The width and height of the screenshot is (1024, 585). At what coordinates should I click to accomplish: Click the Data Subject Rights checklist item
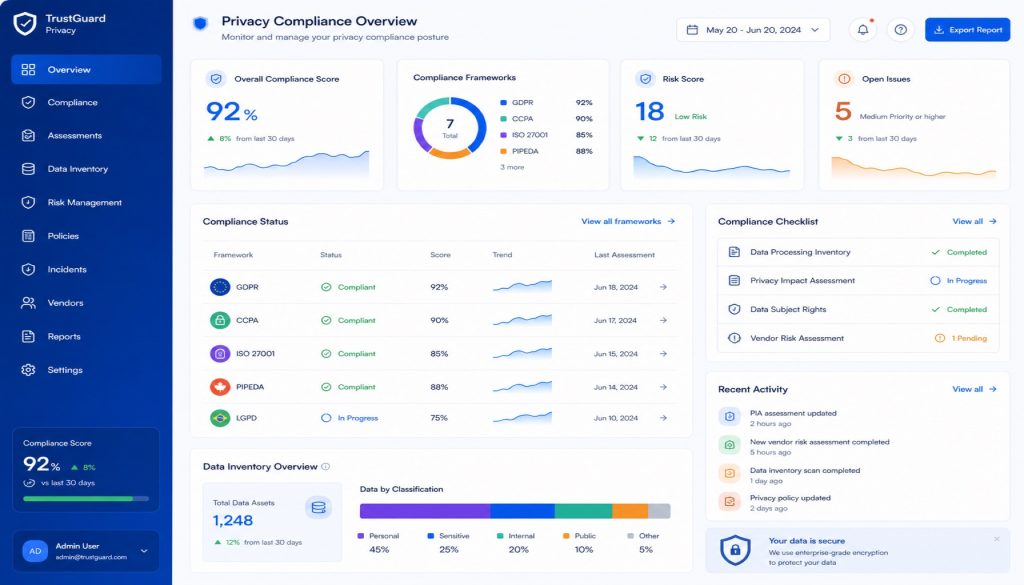[x=858, y=309]
